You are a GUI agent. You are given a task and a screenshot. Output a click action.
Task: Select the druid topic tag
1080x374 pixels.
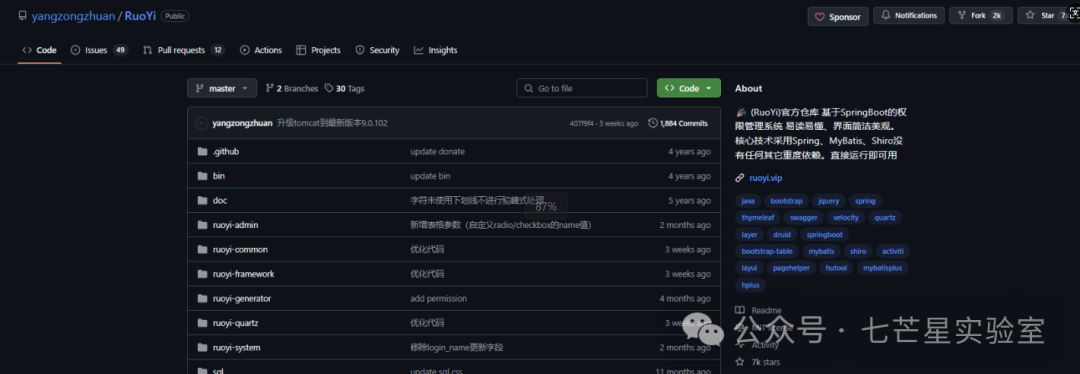[782, 234]
